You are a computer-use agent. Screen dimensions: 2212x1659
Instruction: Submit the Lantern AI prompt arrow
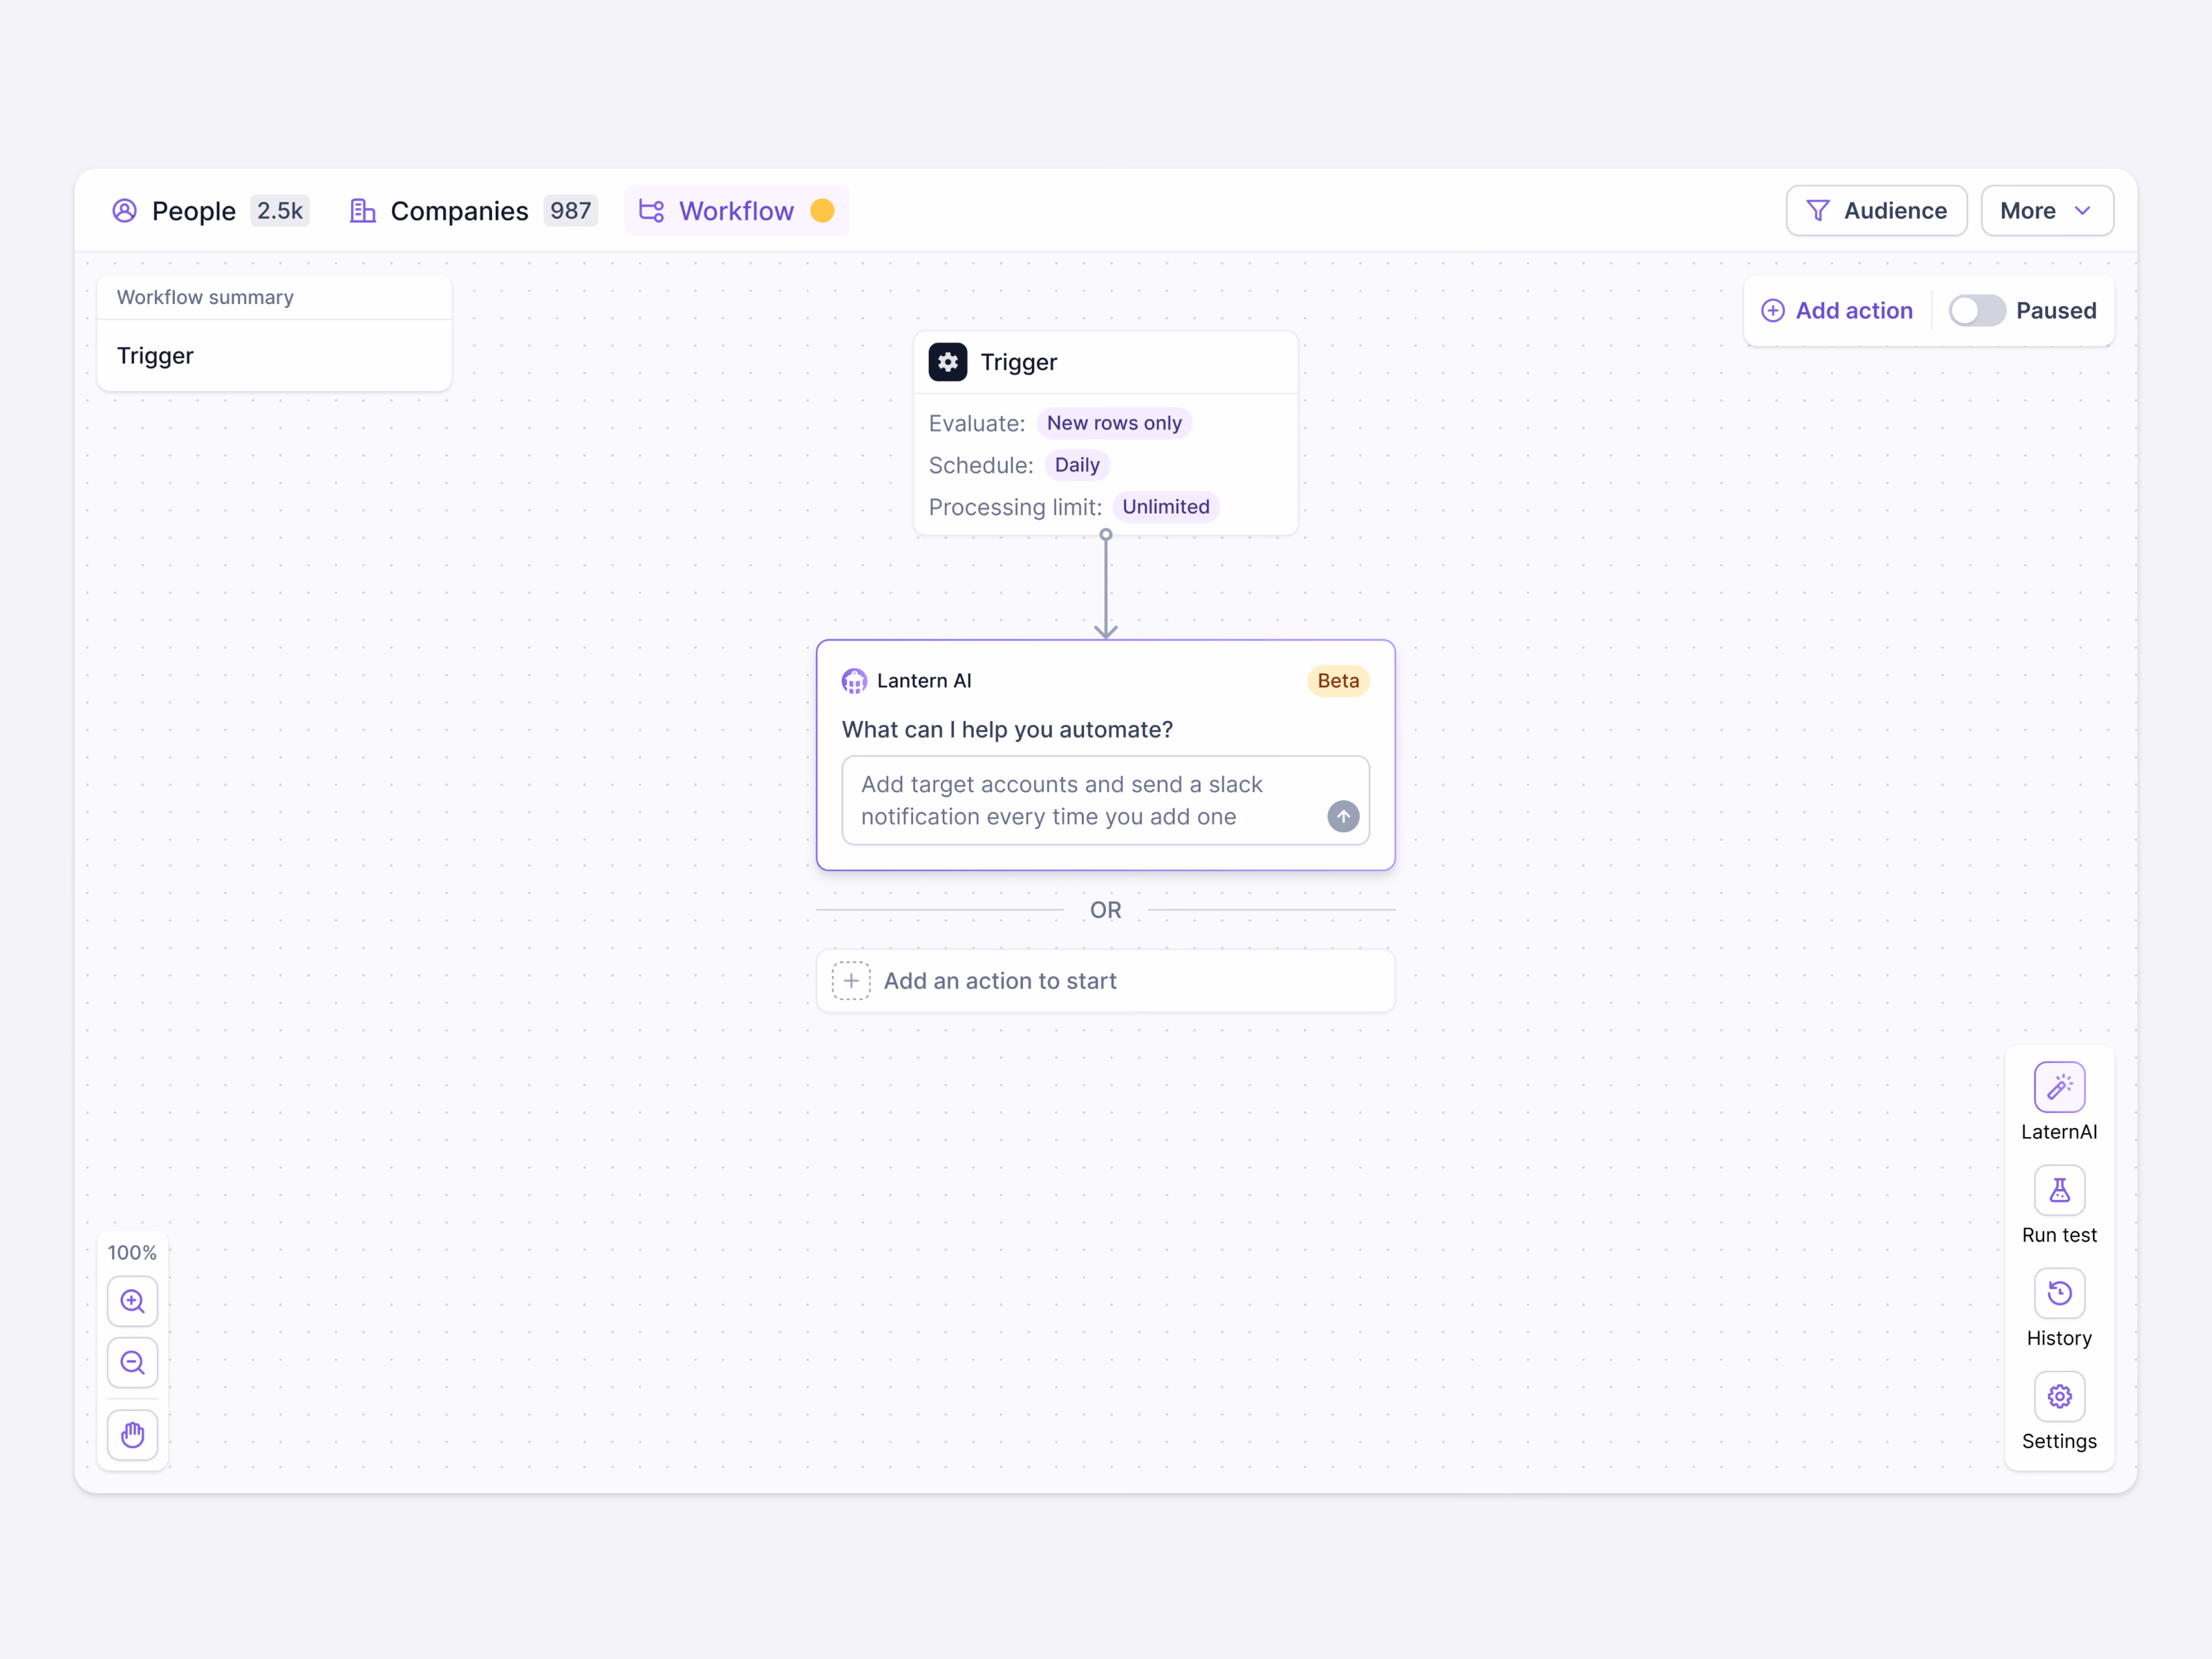pyautogui.click(x=1343, y=817)
